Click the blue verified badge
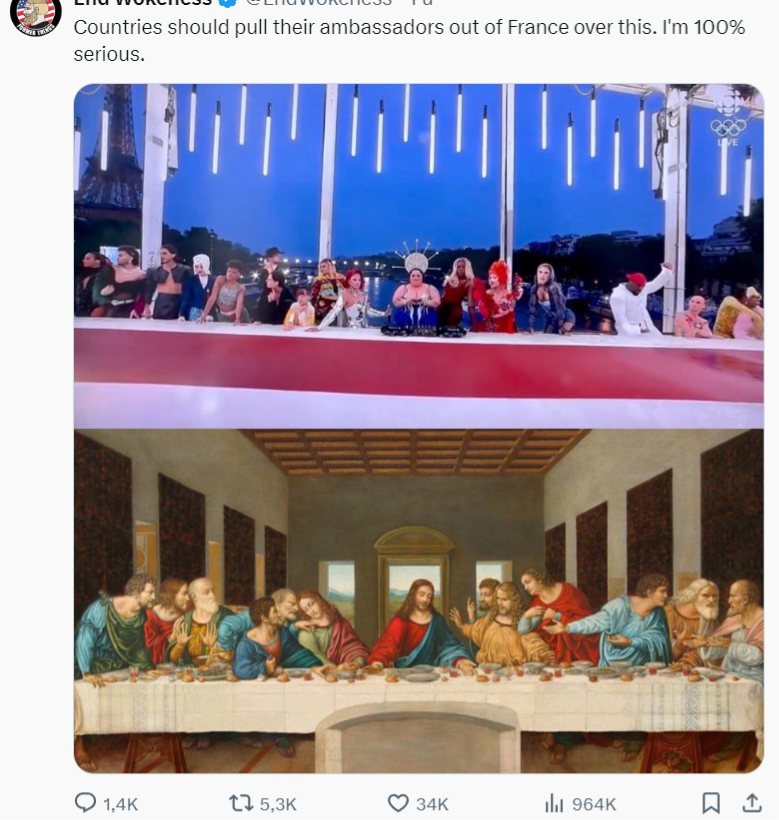This screenshot has height=820, width=779. coord(227,2)
